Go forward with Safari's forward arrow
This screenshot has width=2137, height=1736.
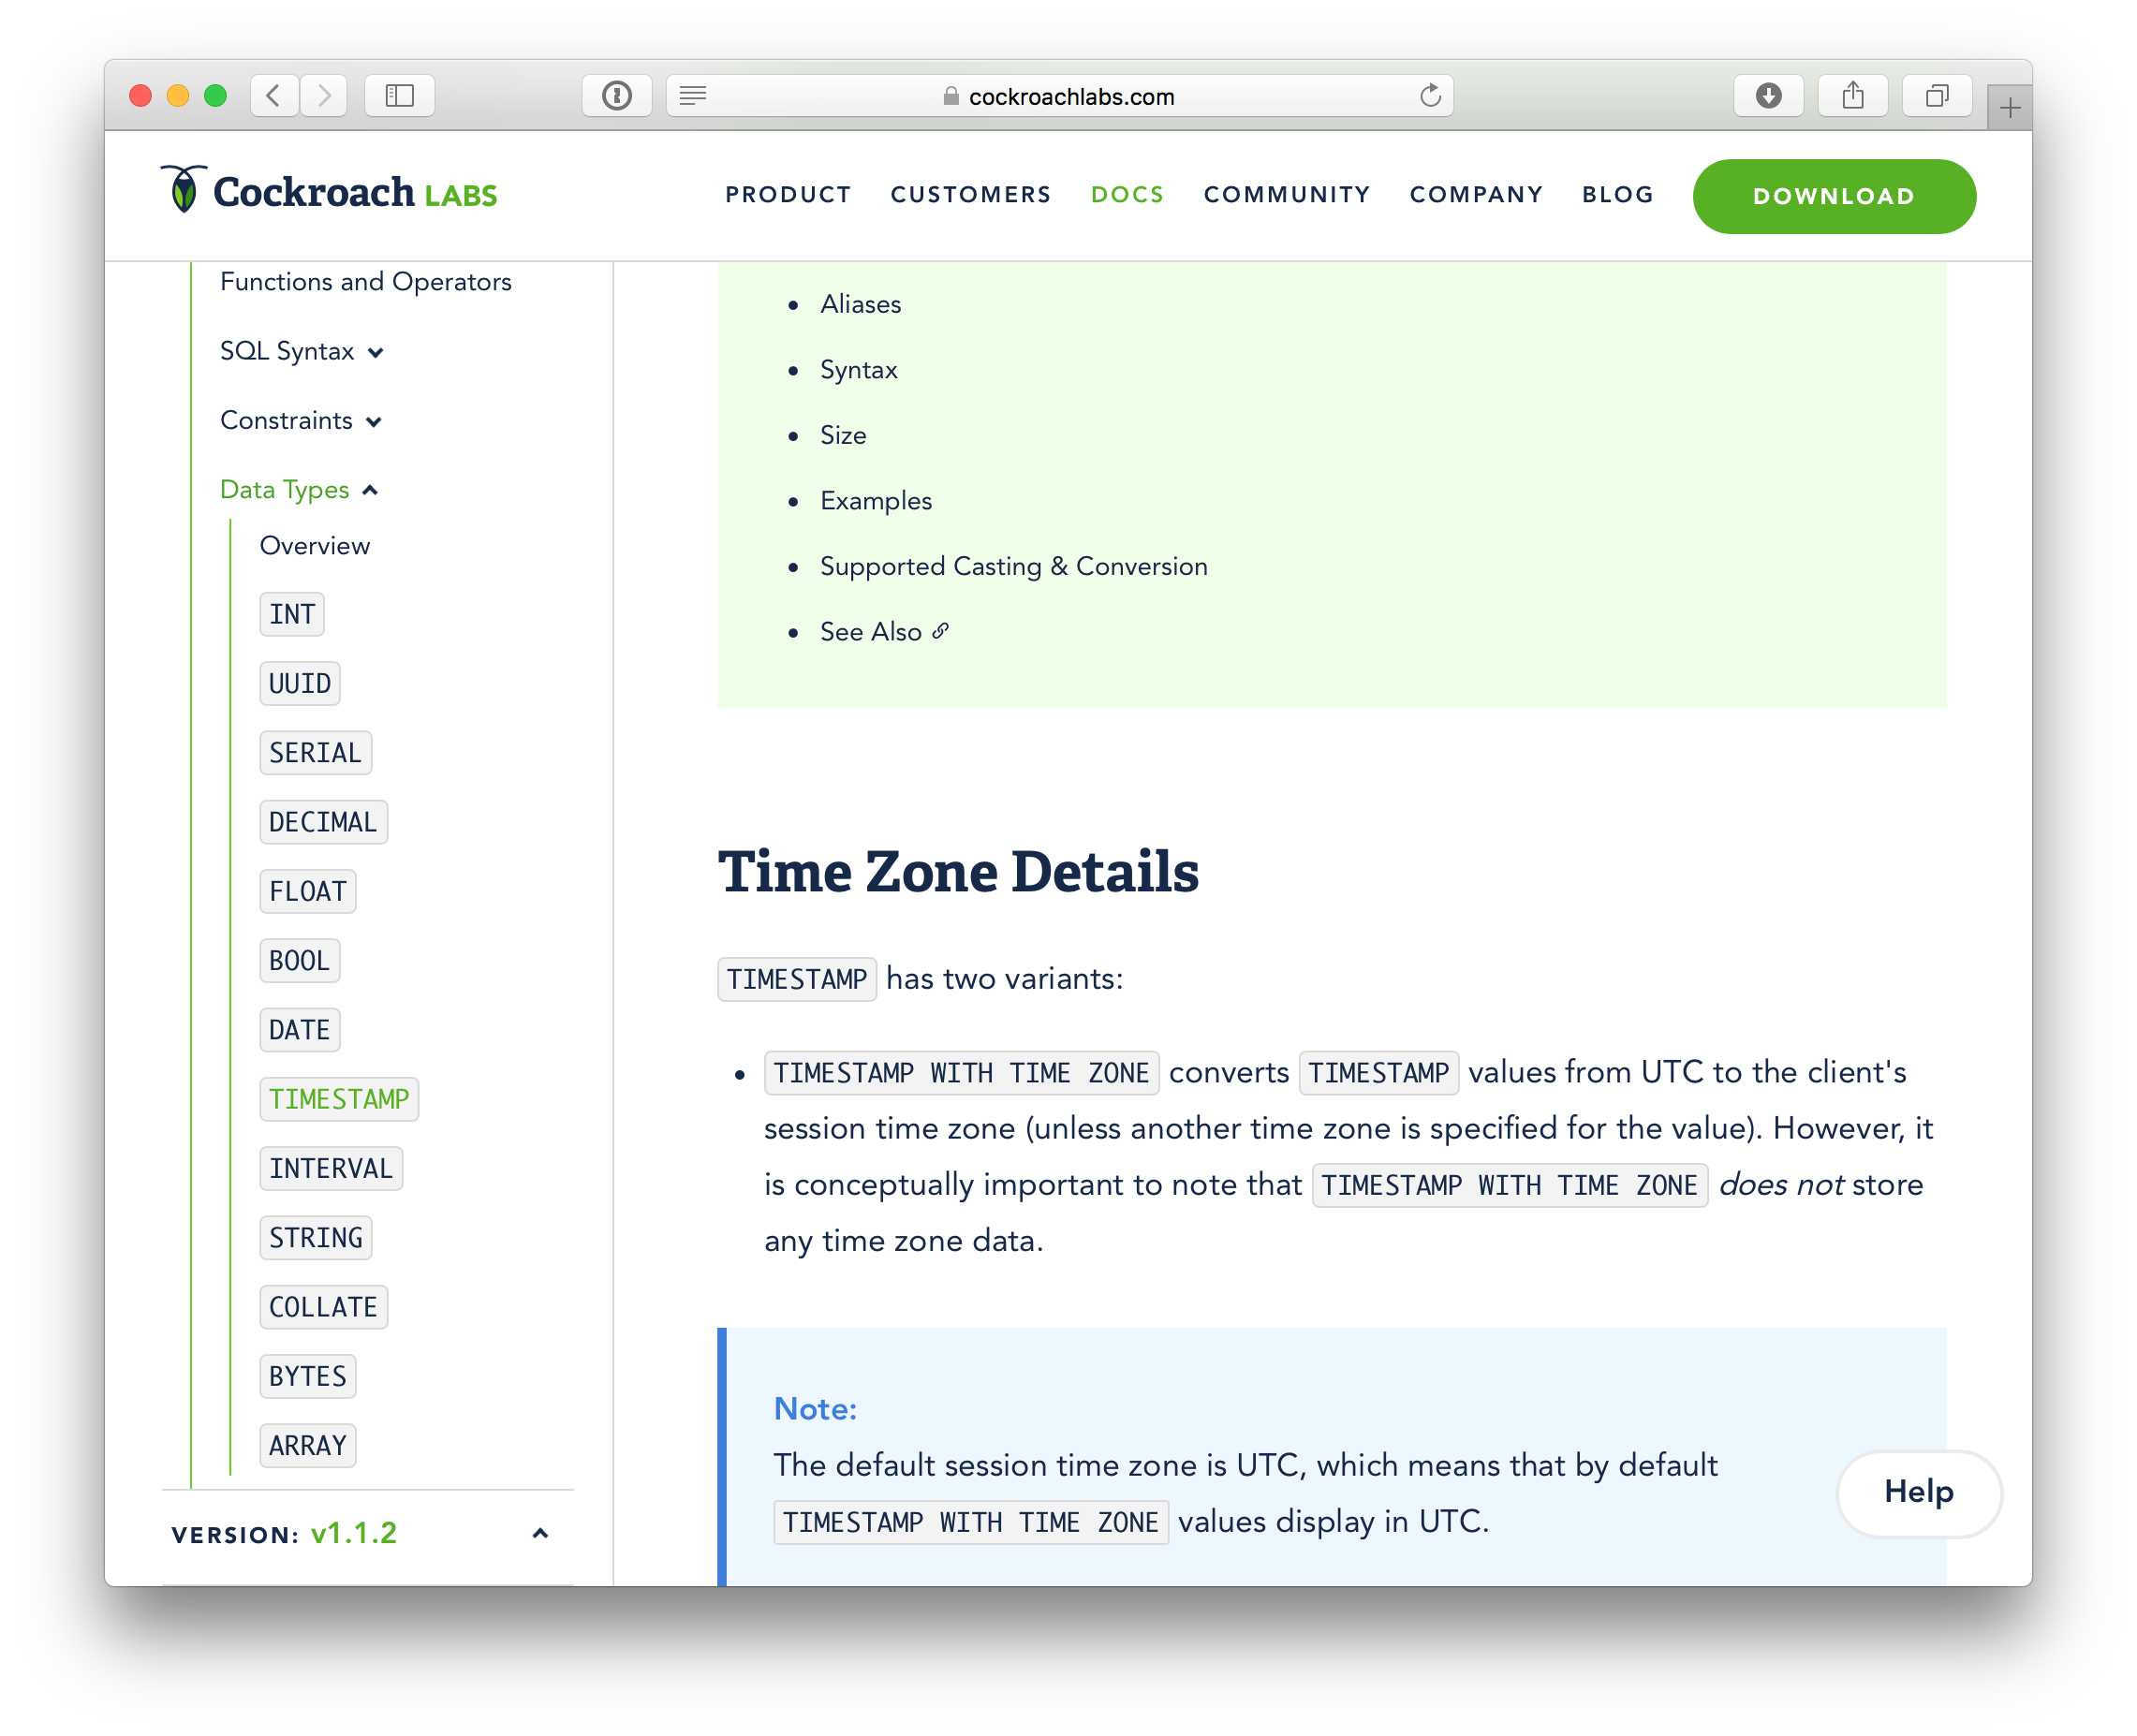coord(323,96)
